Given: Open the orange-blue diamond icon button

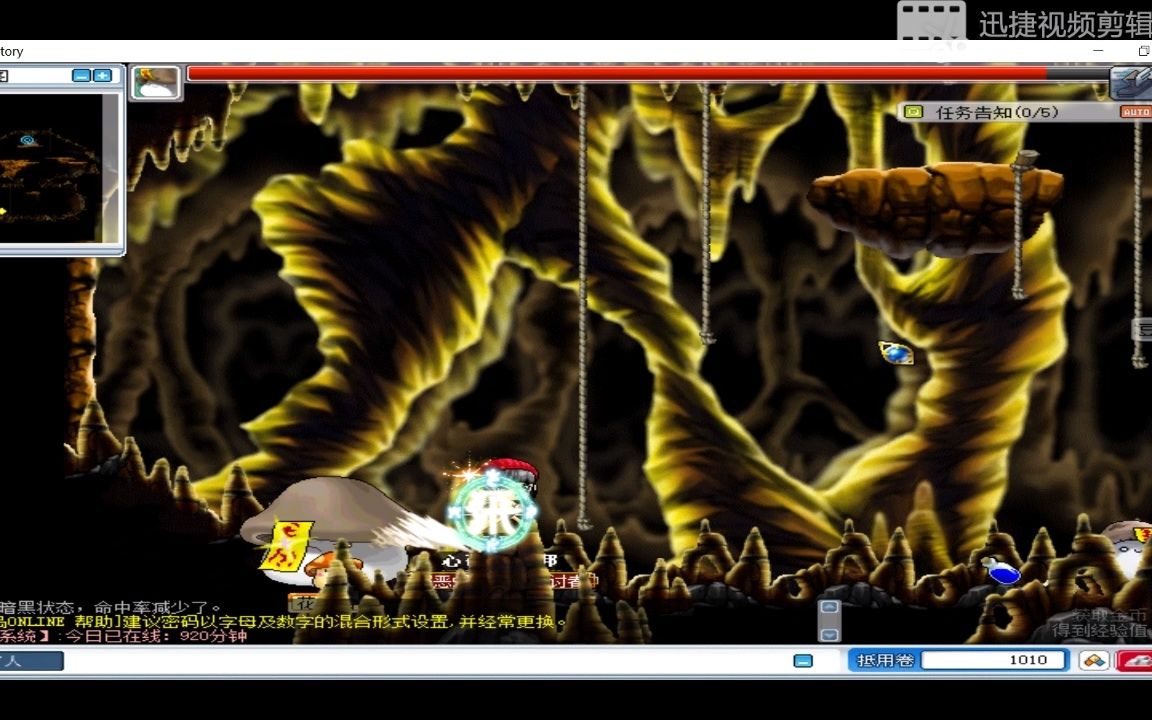Looking at the screenshot, I should pyautogui.click(x=1094, y=660).
